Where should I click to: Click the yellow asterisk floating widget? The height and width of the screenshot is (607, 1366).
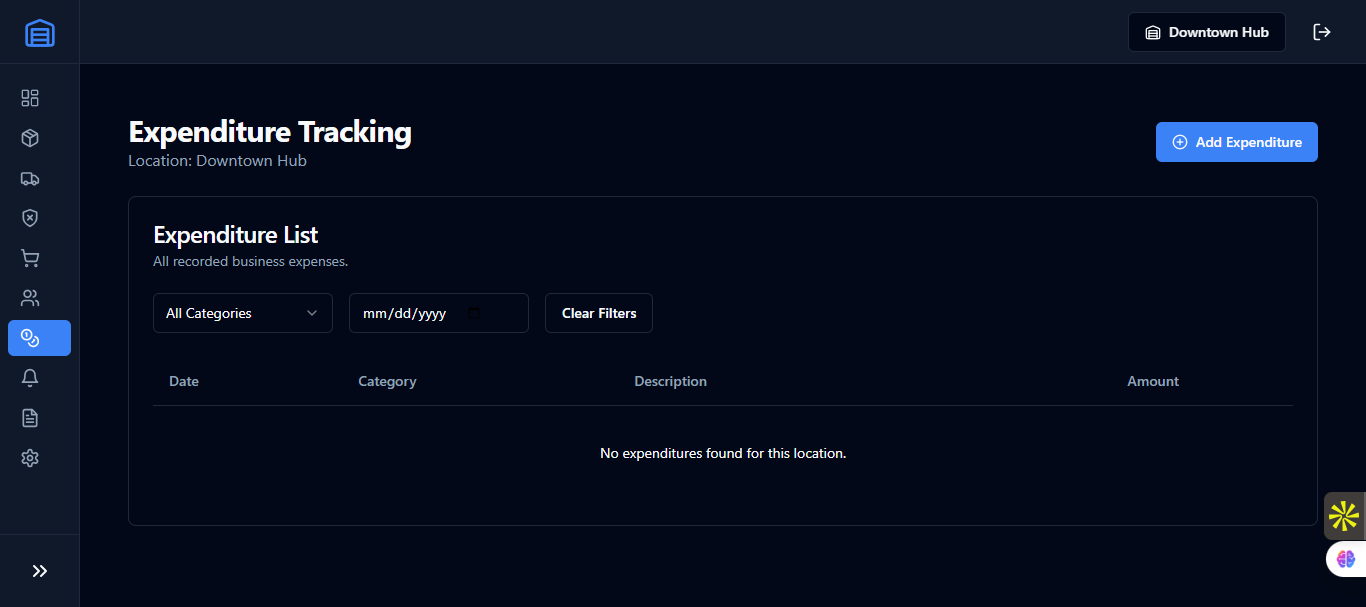pyautogui.click(x=1344, y=516)
